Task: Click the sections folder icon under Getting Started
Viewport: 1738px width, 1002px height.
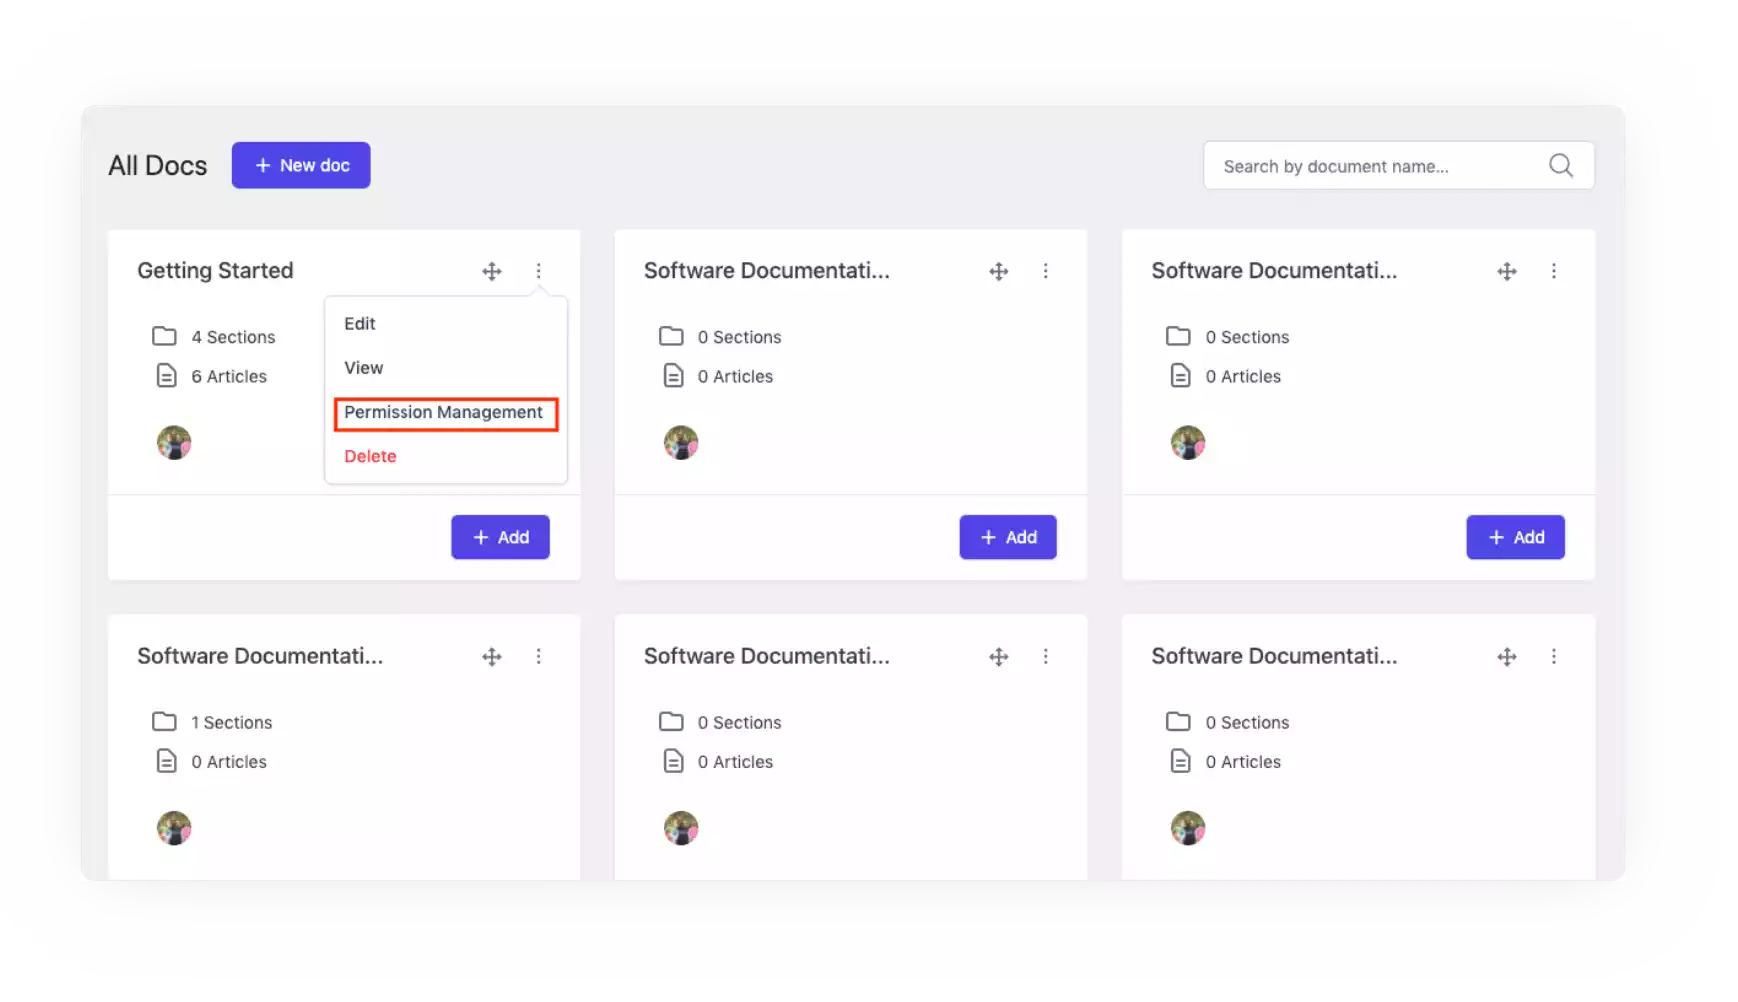Action: 166,336
